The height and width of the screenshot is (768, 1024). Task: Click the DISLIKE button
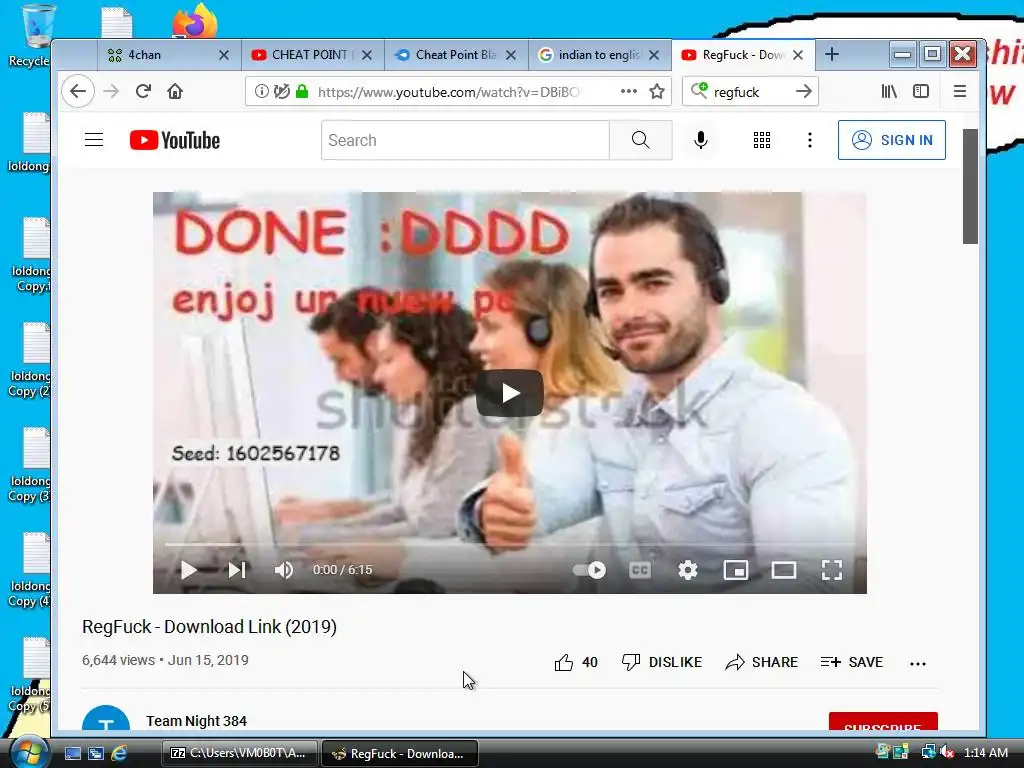[x=662, y=662]
